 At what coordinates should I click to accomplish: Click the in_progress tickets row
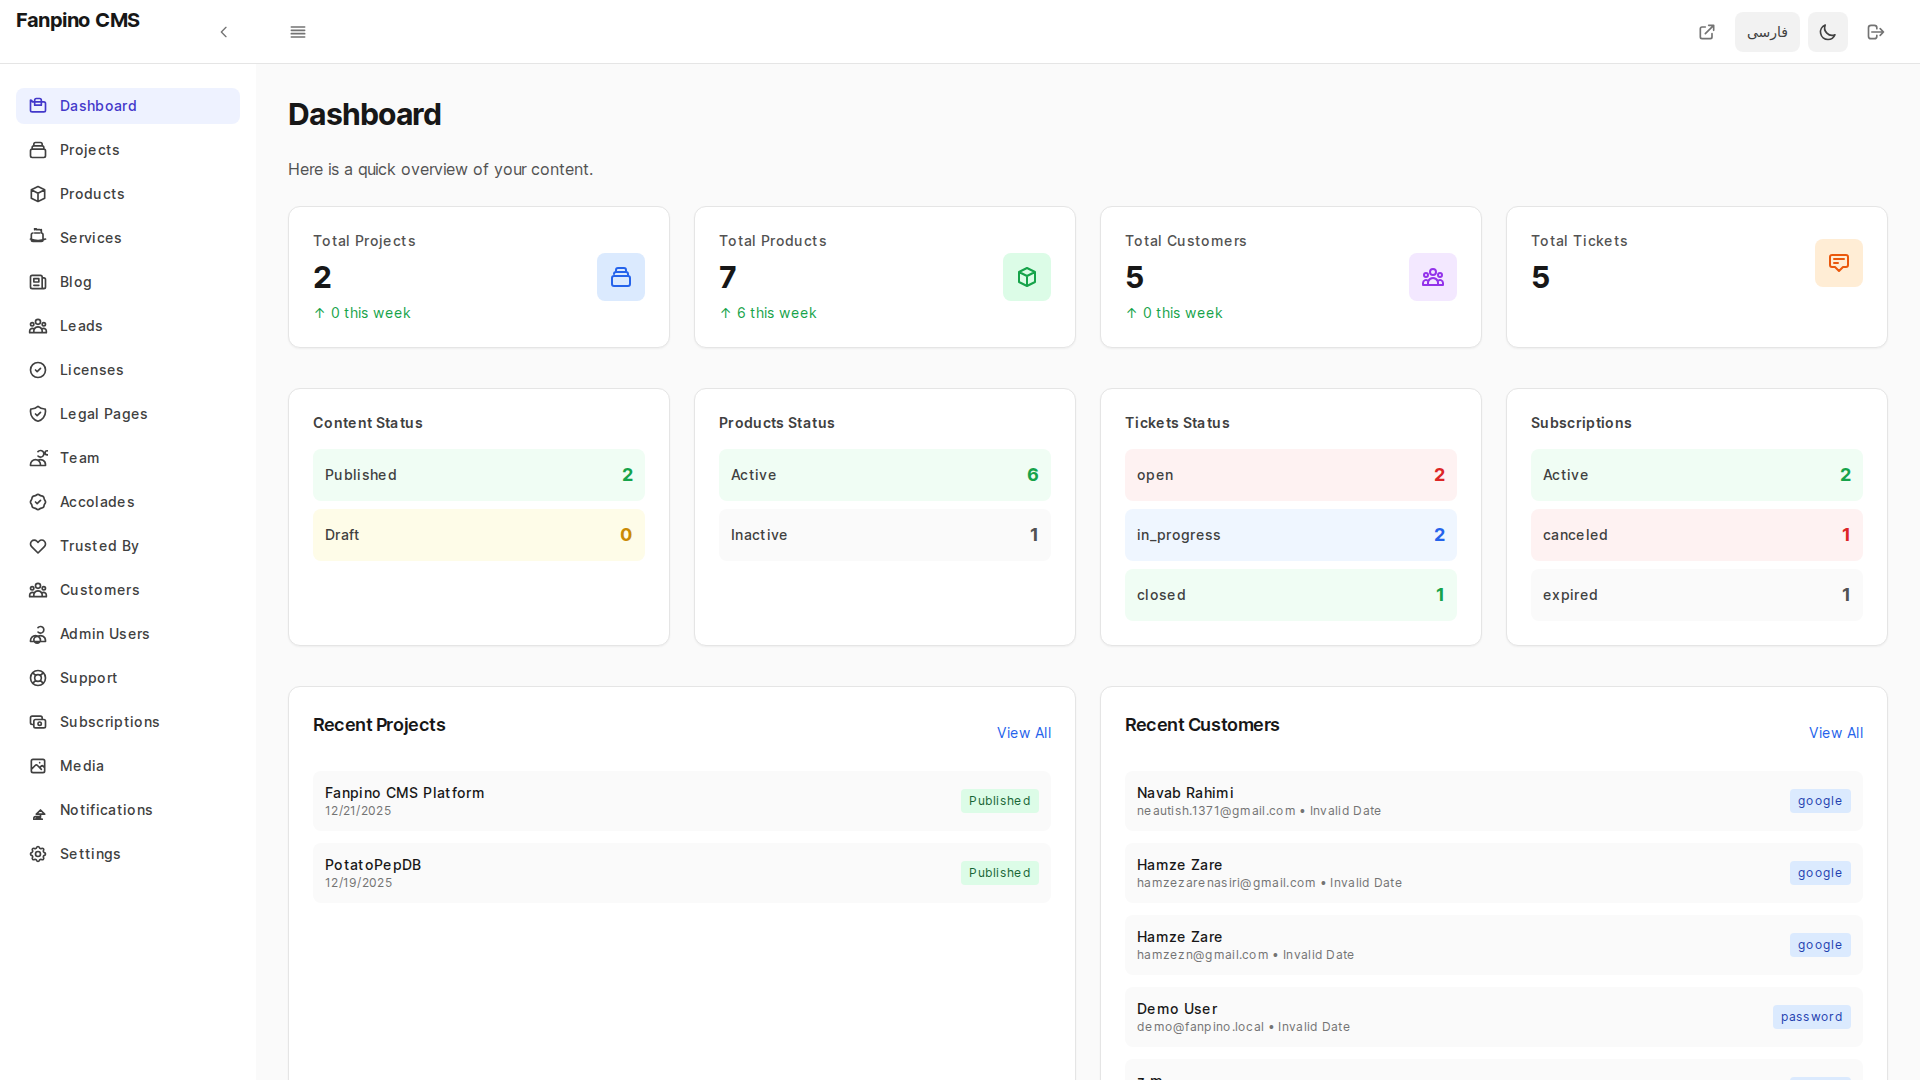pos(1291,535)
